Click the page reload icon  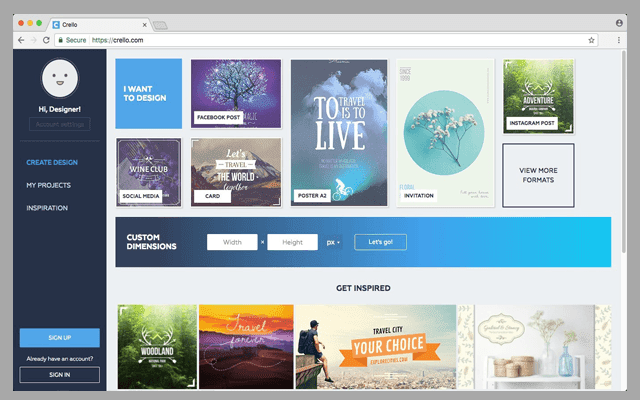pos(46,40)
